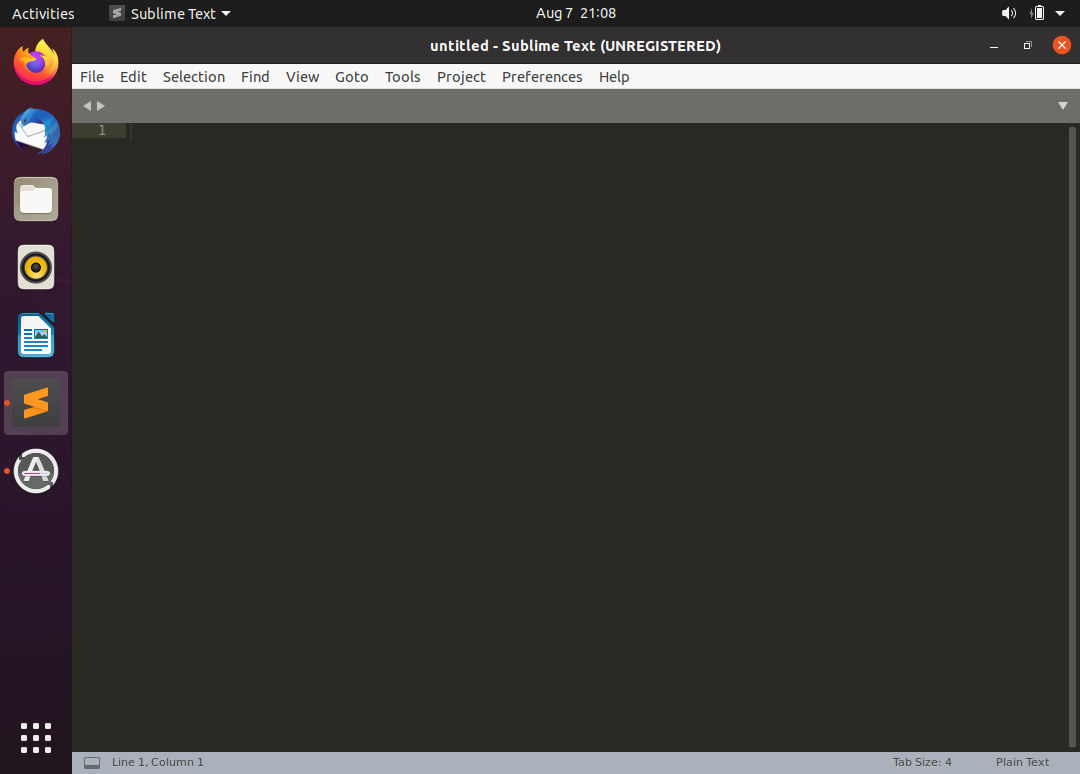Click the Line 1, Column 1 status text
Screen dimensions: 1080x774
click(x=158, y=762)
